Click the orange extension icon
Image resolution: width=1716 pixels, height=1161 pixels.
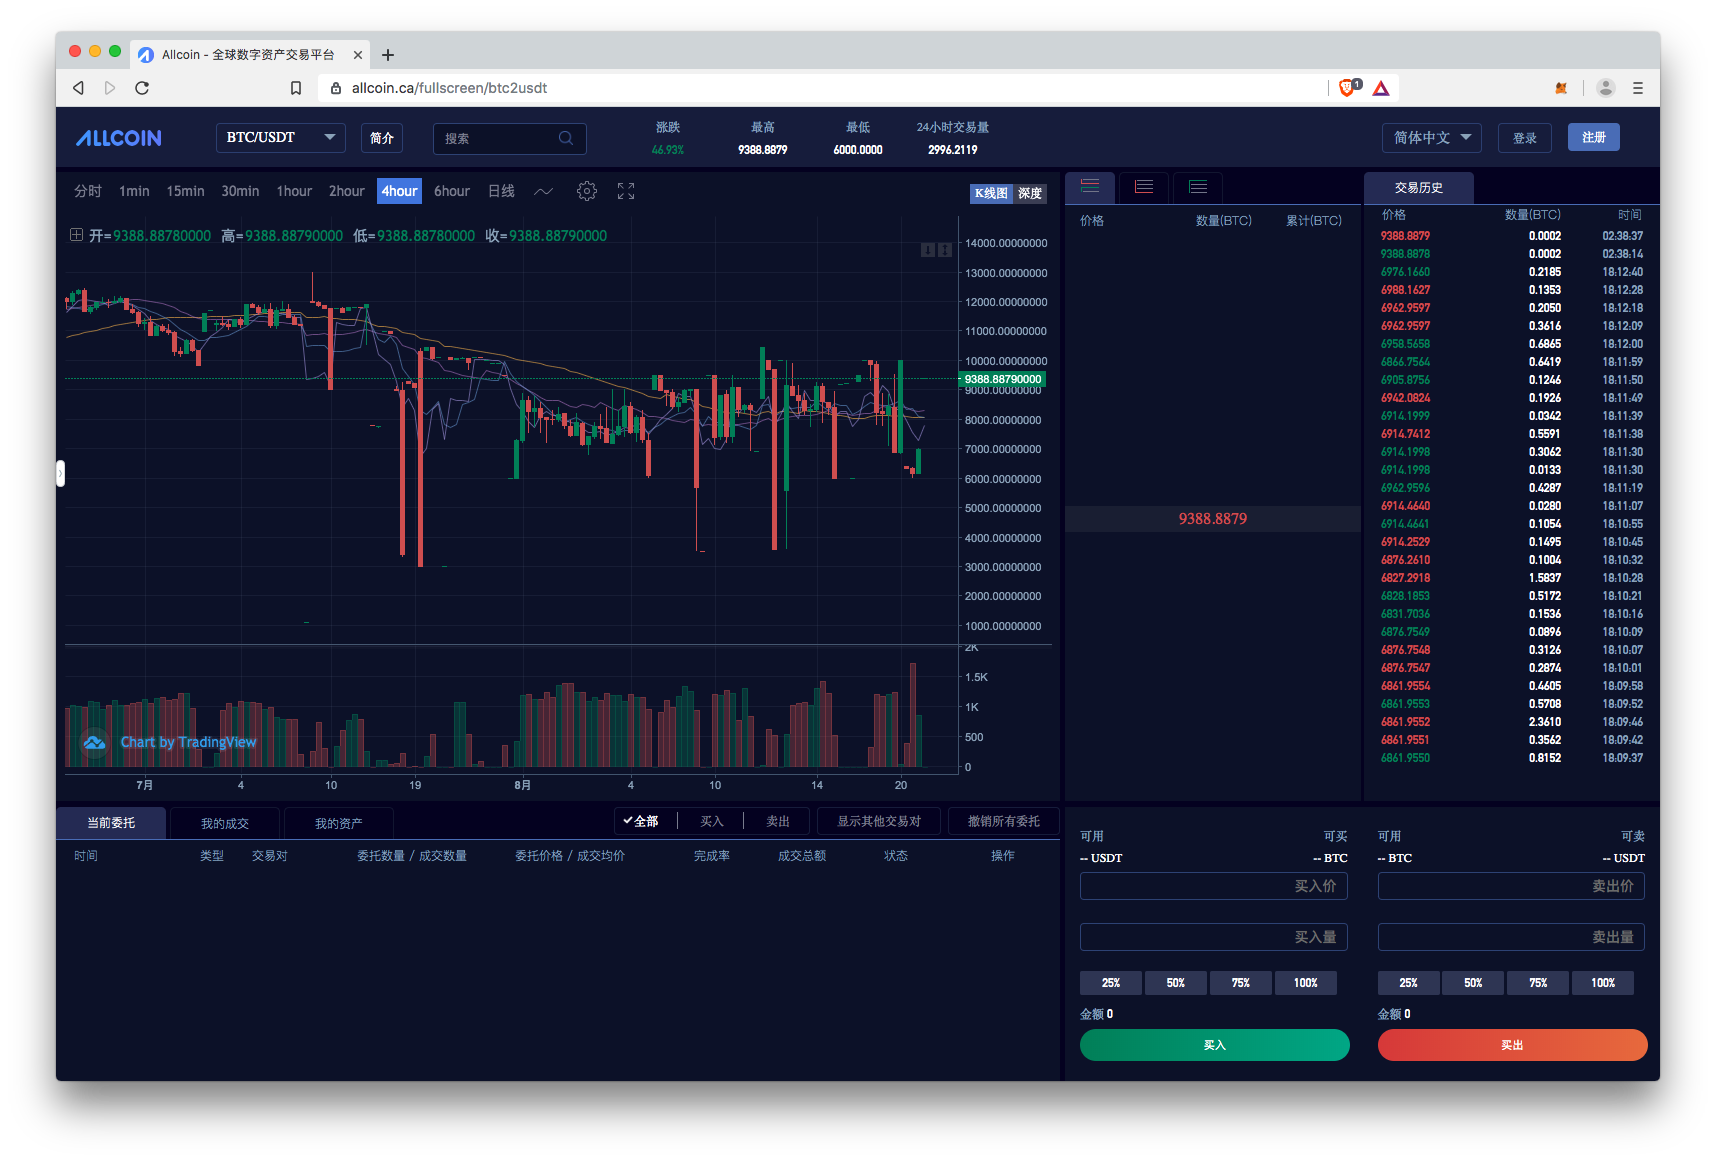coord(1561,88)
